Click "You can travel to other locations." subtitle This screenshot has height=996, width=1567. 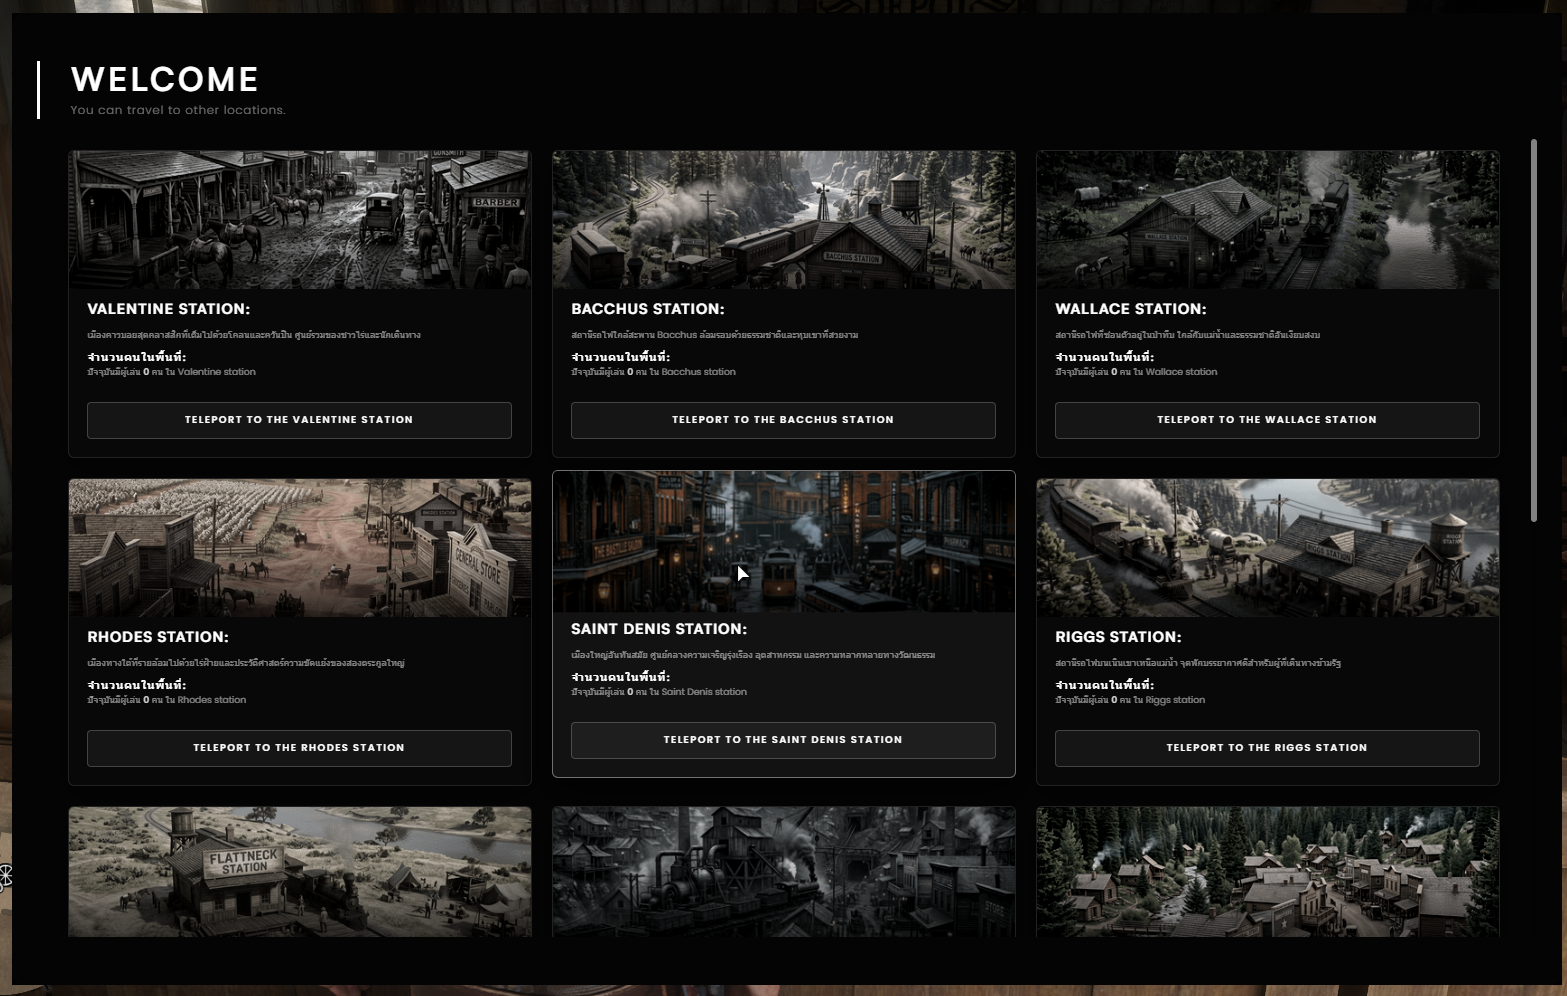(x=178, y=110)
